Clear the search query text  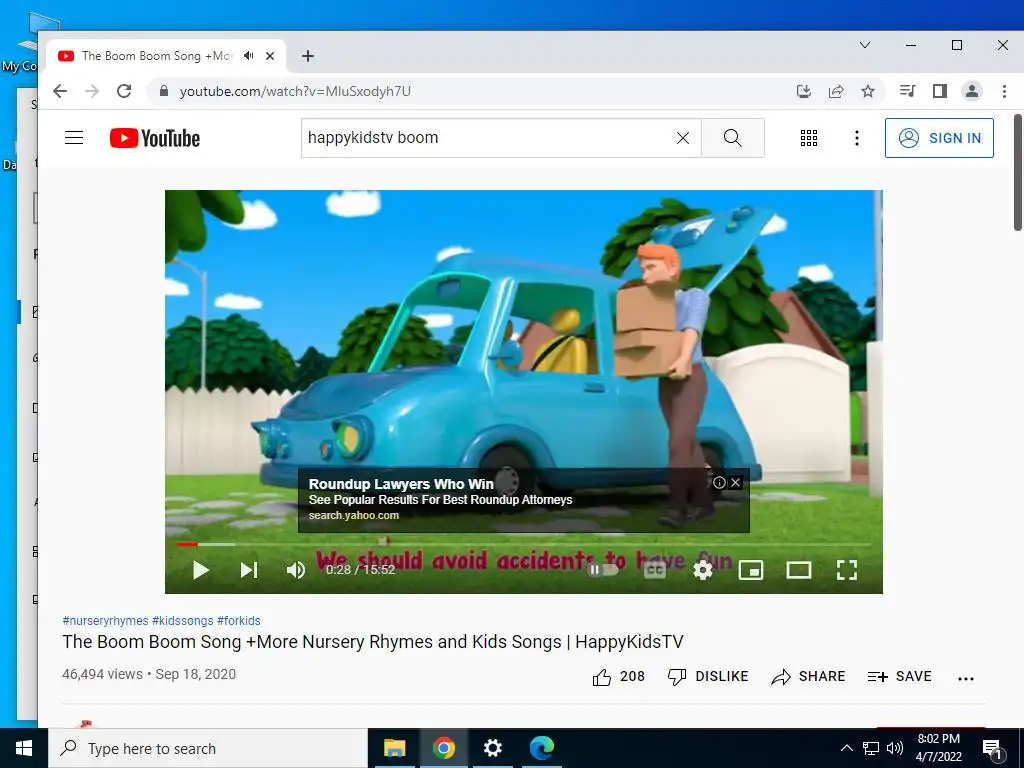682,138
